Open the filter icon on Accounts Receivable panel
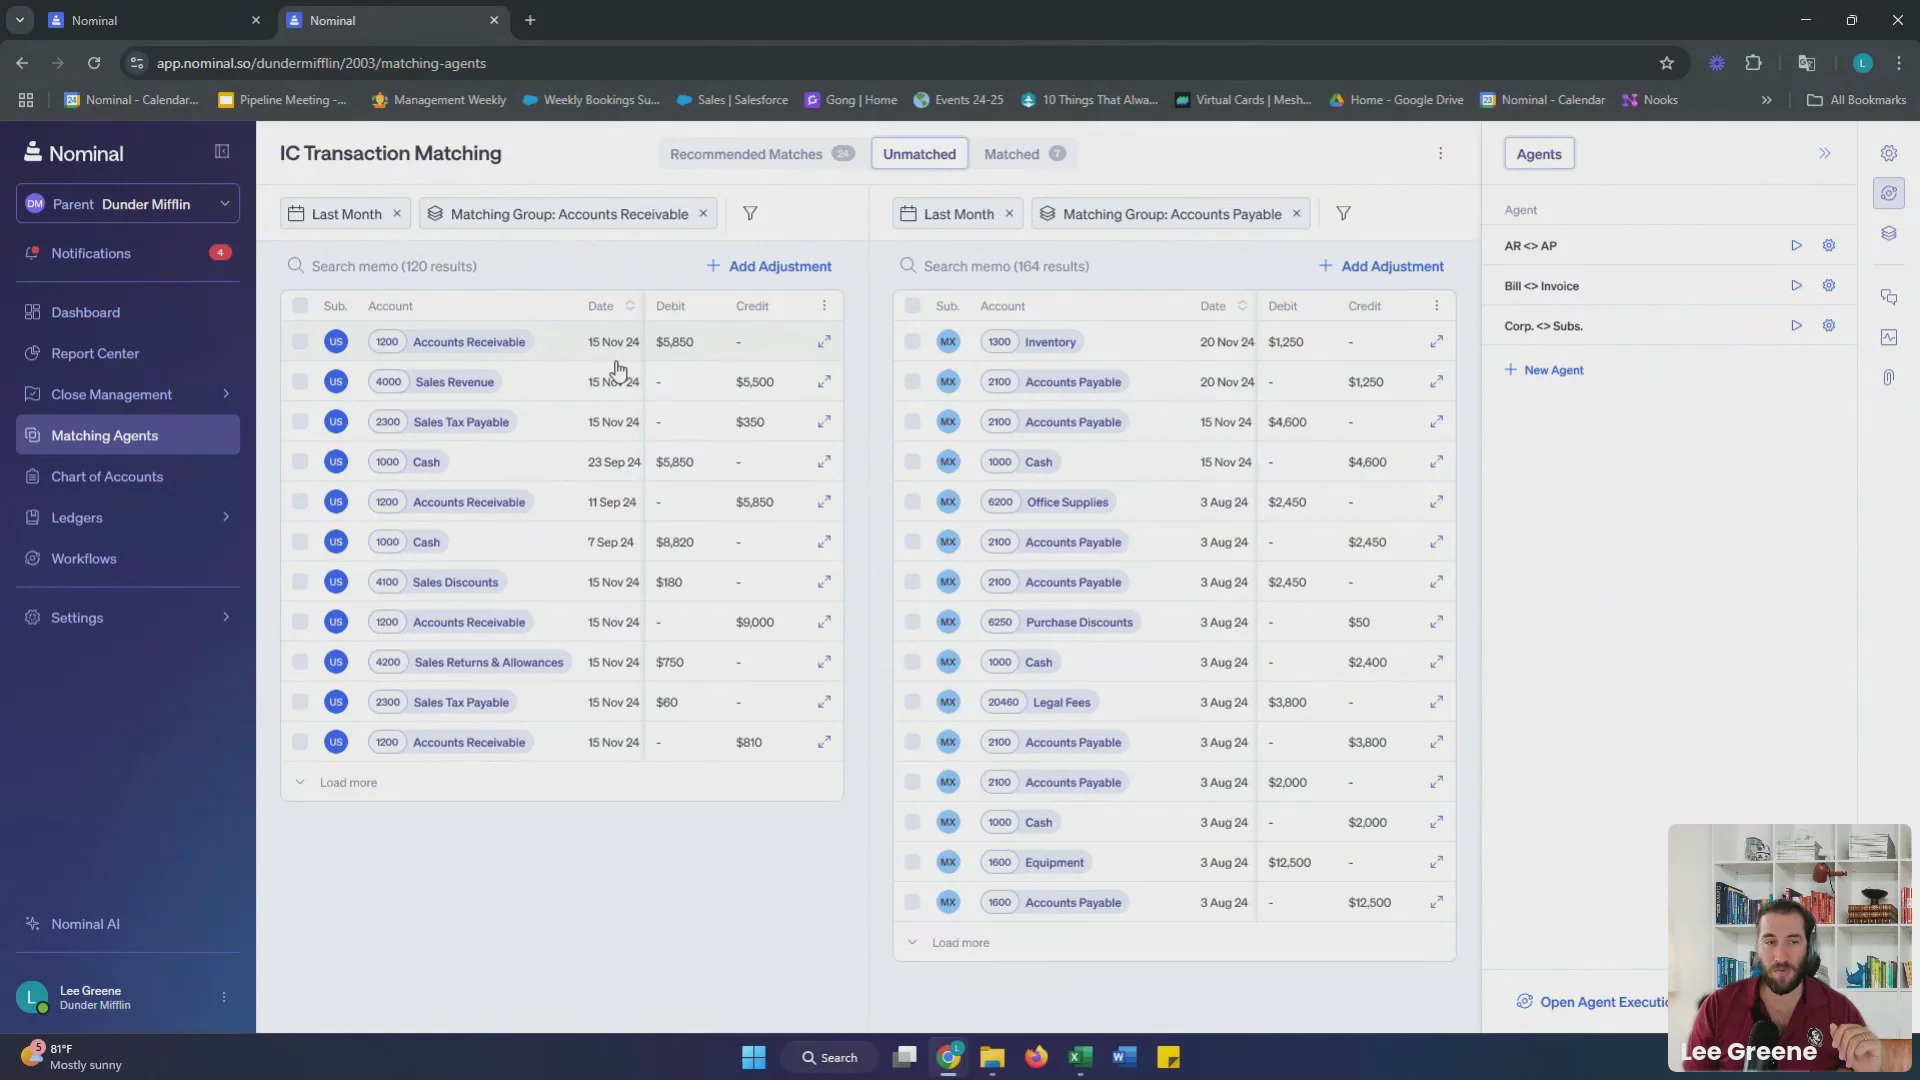 750,213
